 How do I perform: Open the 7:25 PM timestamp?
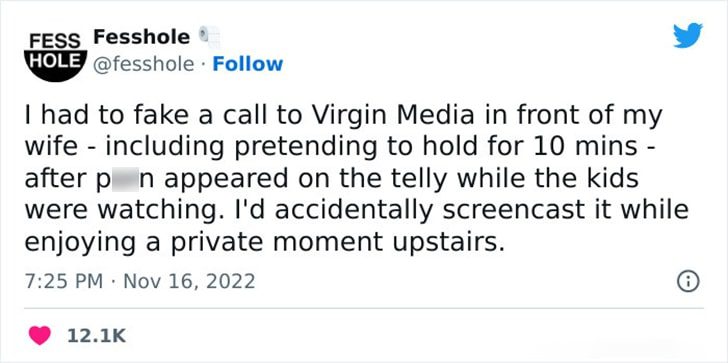64,281
